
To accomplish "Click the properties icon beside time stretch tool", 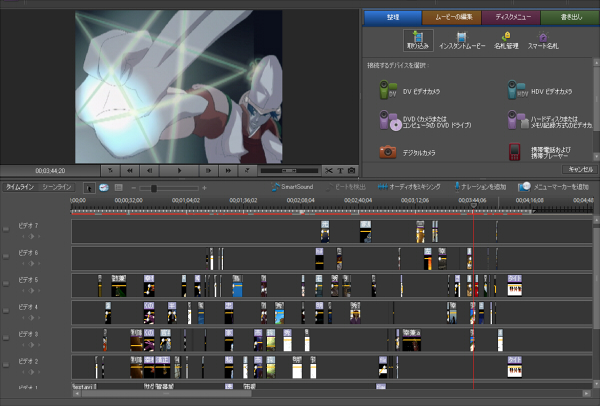I will click(119, 188).
